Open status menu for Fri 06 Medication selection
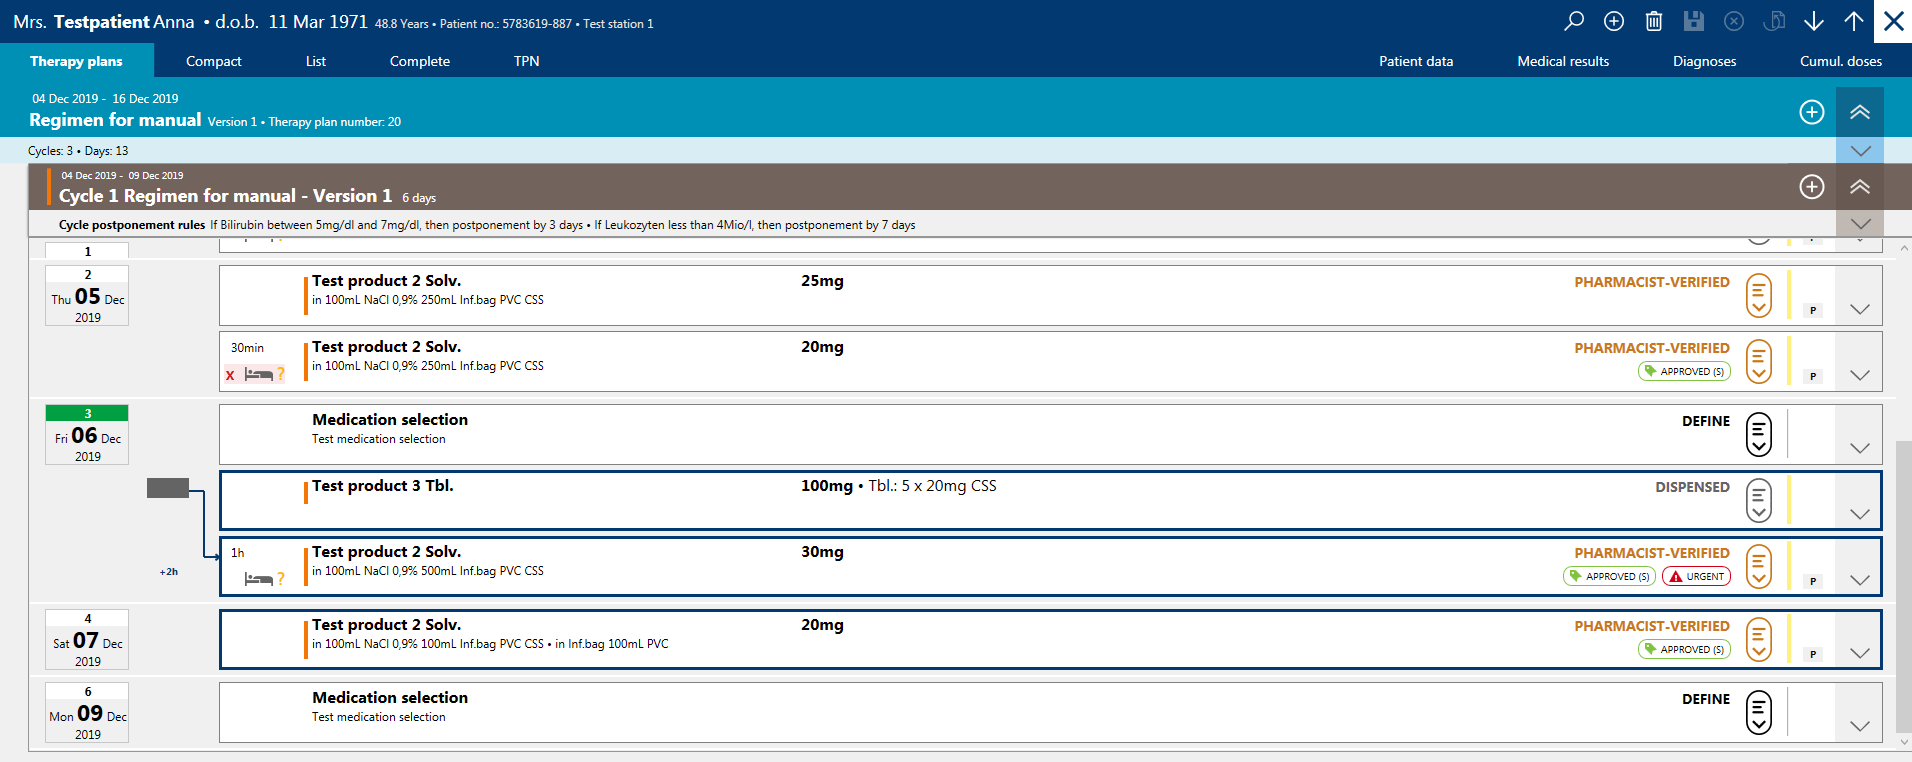This screenshot has width=1912, height=762. pos(1759,434)
